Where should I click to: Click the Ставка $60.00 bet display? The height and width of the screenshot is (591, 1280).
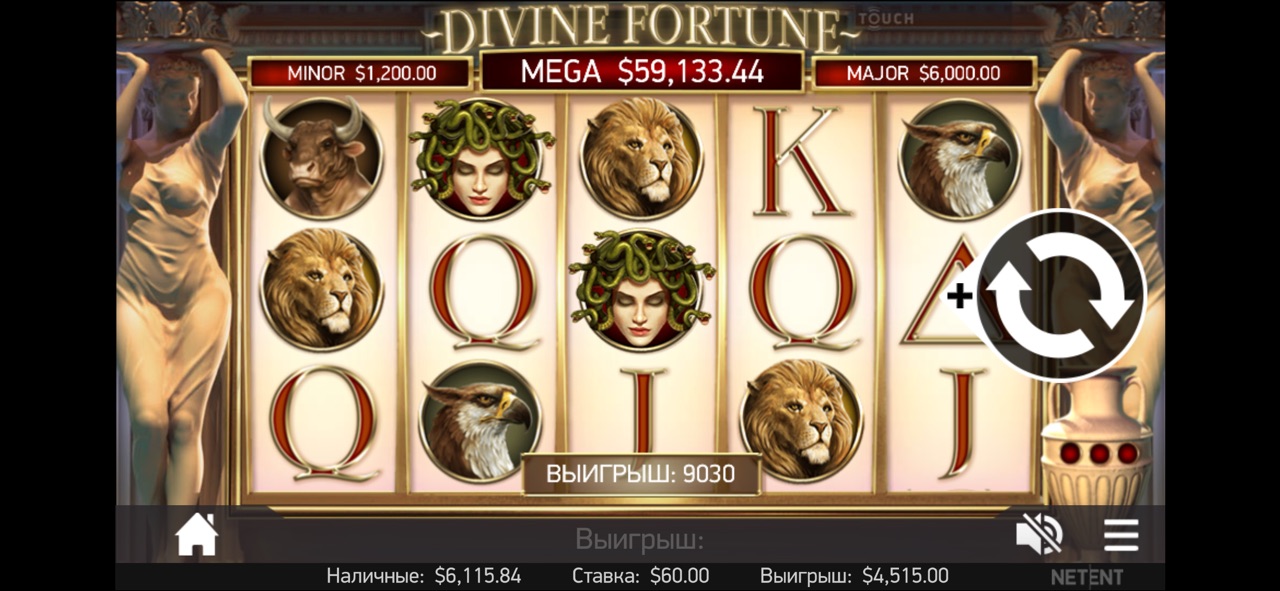[x=640, y=576]
